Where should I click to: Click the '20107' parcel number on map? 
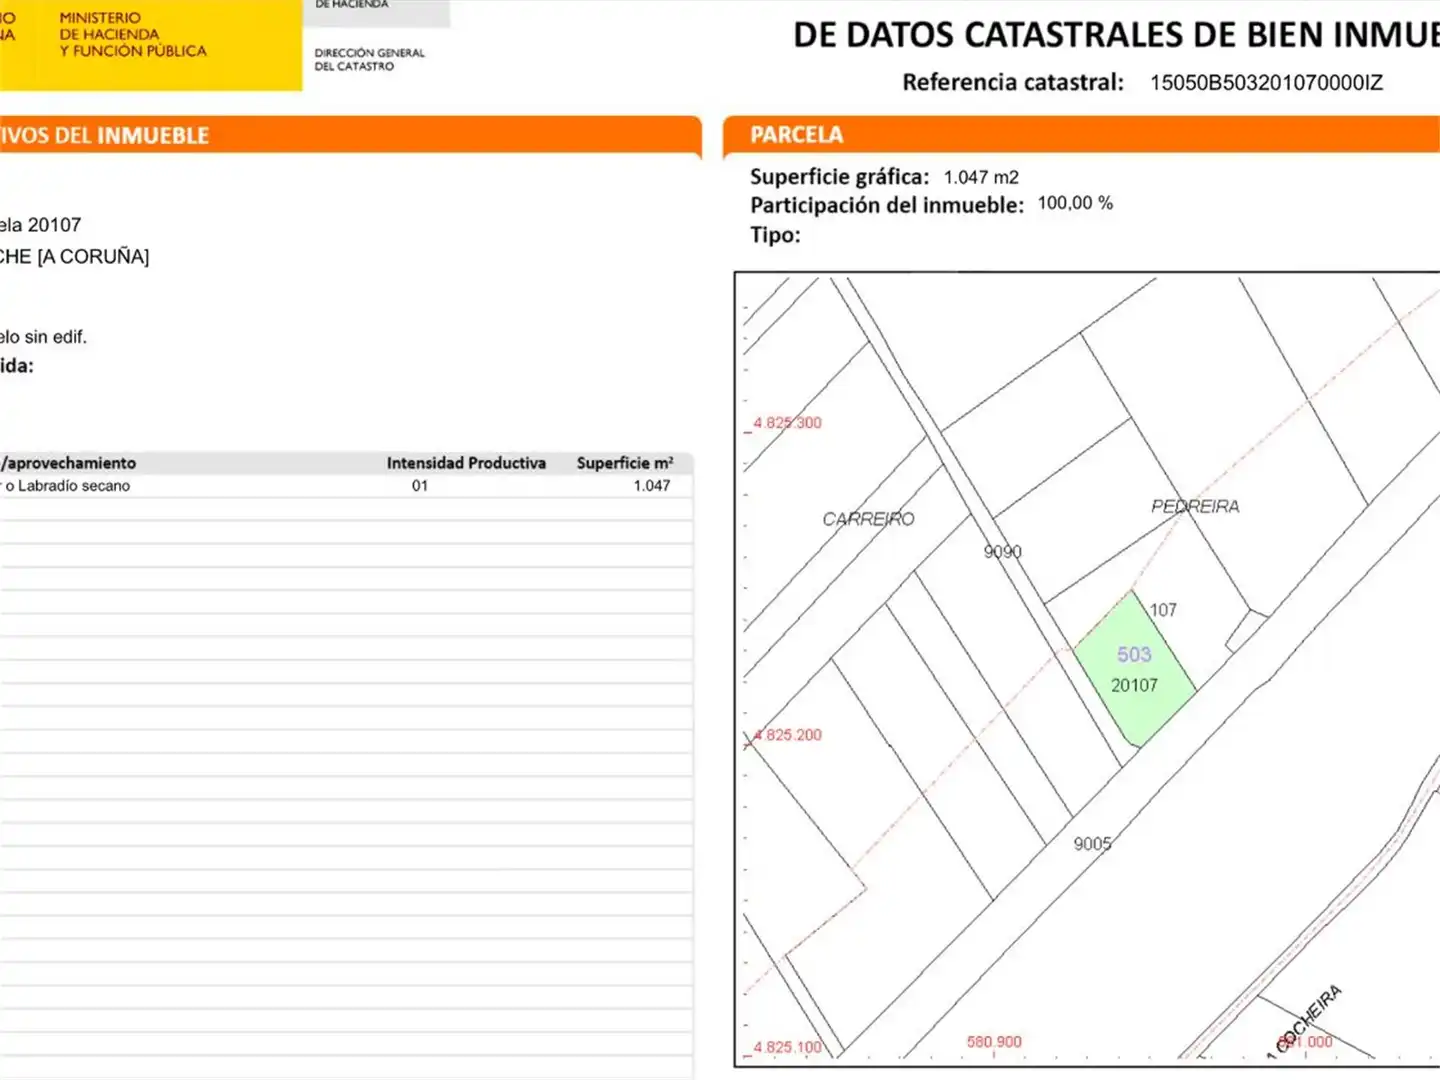tap(1134, 685)
